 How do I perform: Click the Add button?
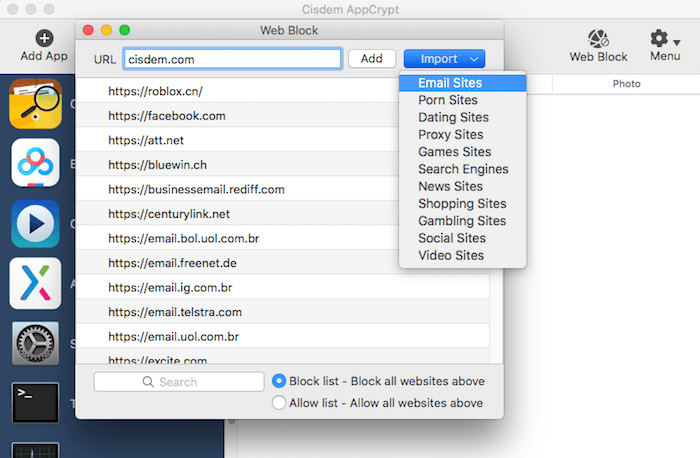tap(372, 59)
